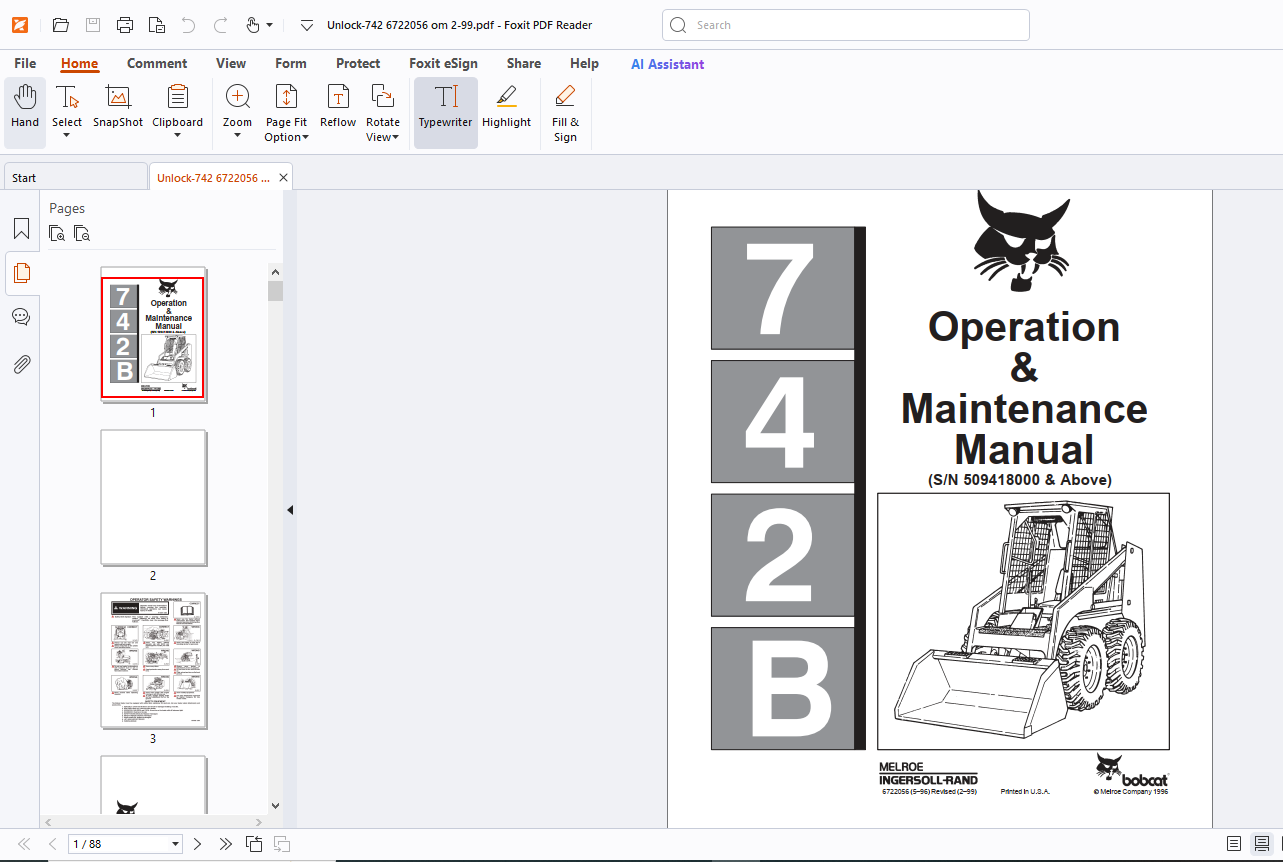Switch to continuous page view mode
Viewport: 1283px width, 862px height.
pyautogui.click(x=1262, y=844)
